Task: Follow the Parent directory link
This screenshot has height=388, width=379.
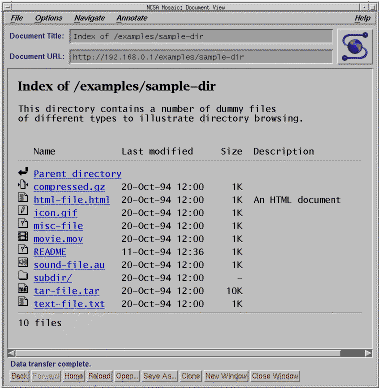Action: tap(77, 174)
